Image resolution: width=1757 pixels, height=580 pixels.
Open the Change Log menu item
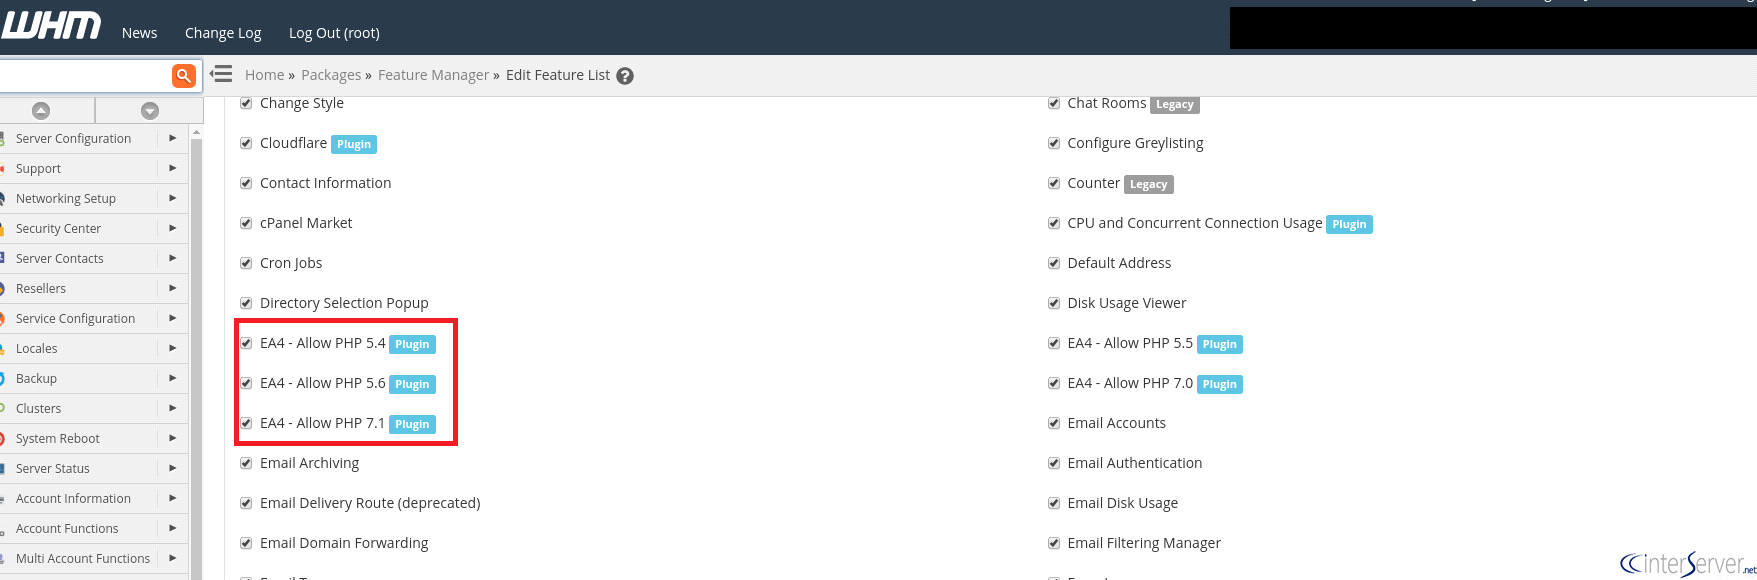tap(223, 33)
